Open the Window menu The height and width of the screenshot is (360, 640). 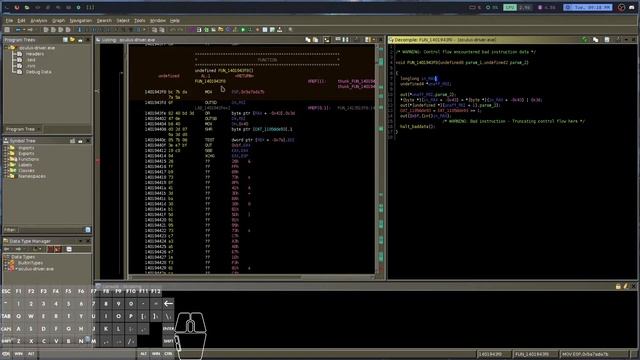click(x=158, y=20)
